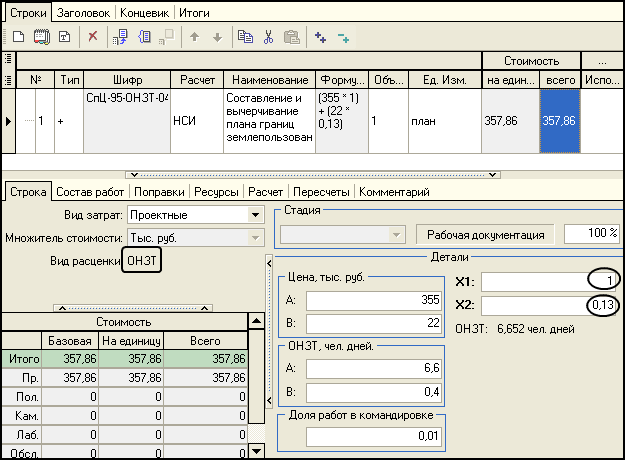
Task: Click the cell СпЦ-95-ОНЗТ-04 in Шифр column
Action: point(127,121)
